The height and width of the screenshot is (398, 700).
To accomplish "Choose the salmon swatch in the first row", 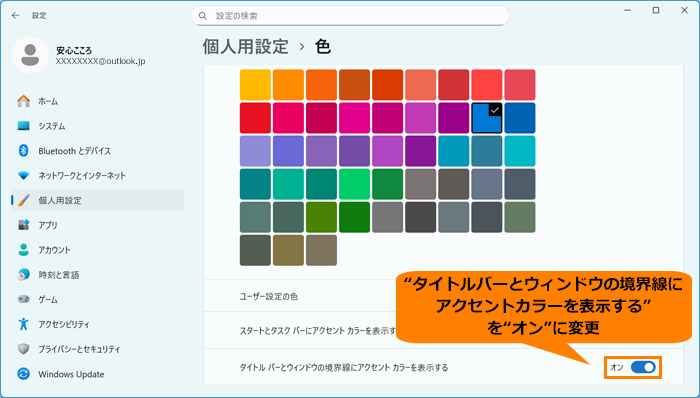I will point(421,85).
